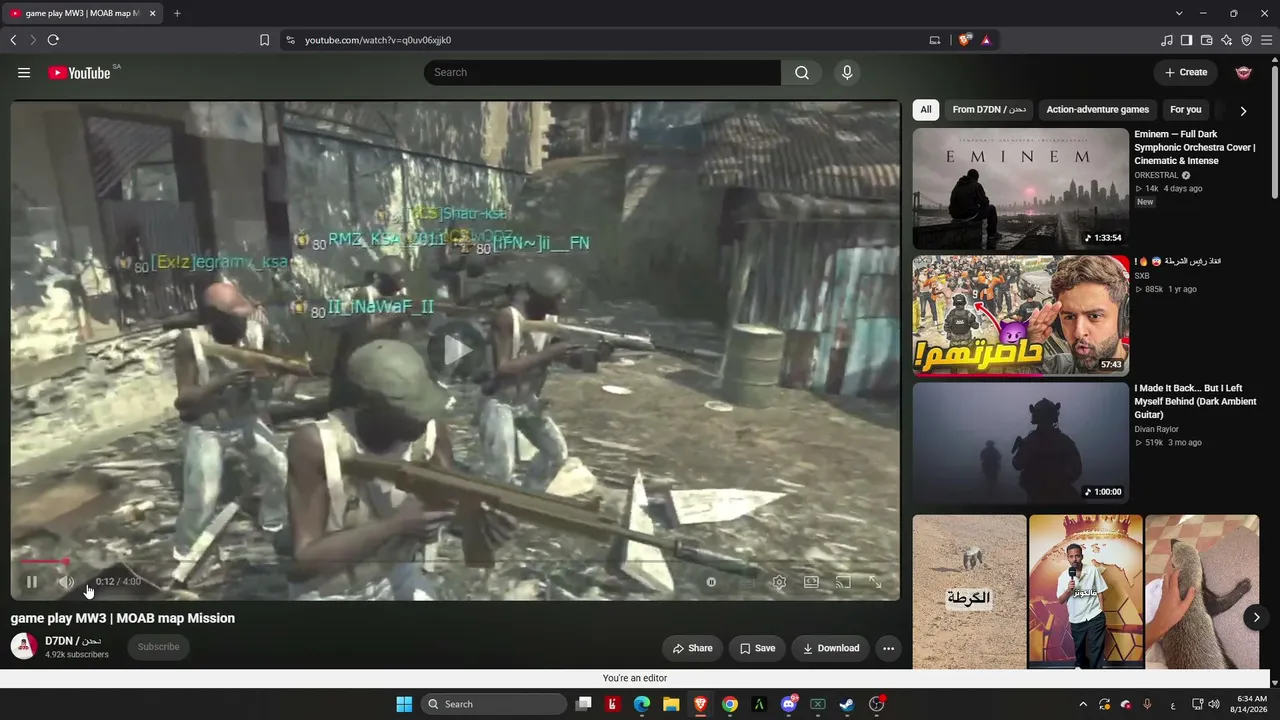Open the media playlist music-note icon
This screenshot has height=720, width=1280.
1166,40
